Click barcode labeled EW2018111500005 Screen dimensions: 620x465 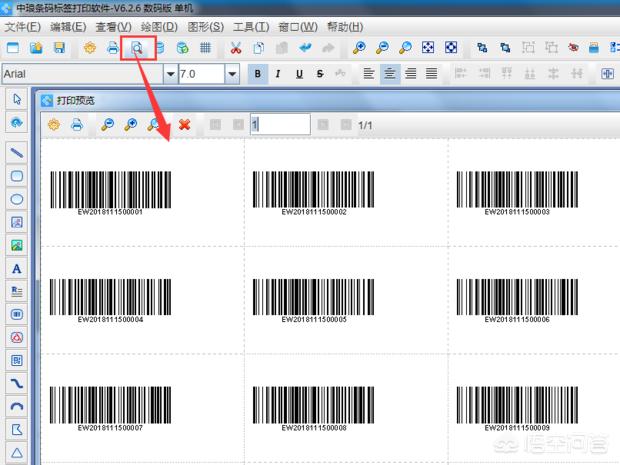pos(314,301)
